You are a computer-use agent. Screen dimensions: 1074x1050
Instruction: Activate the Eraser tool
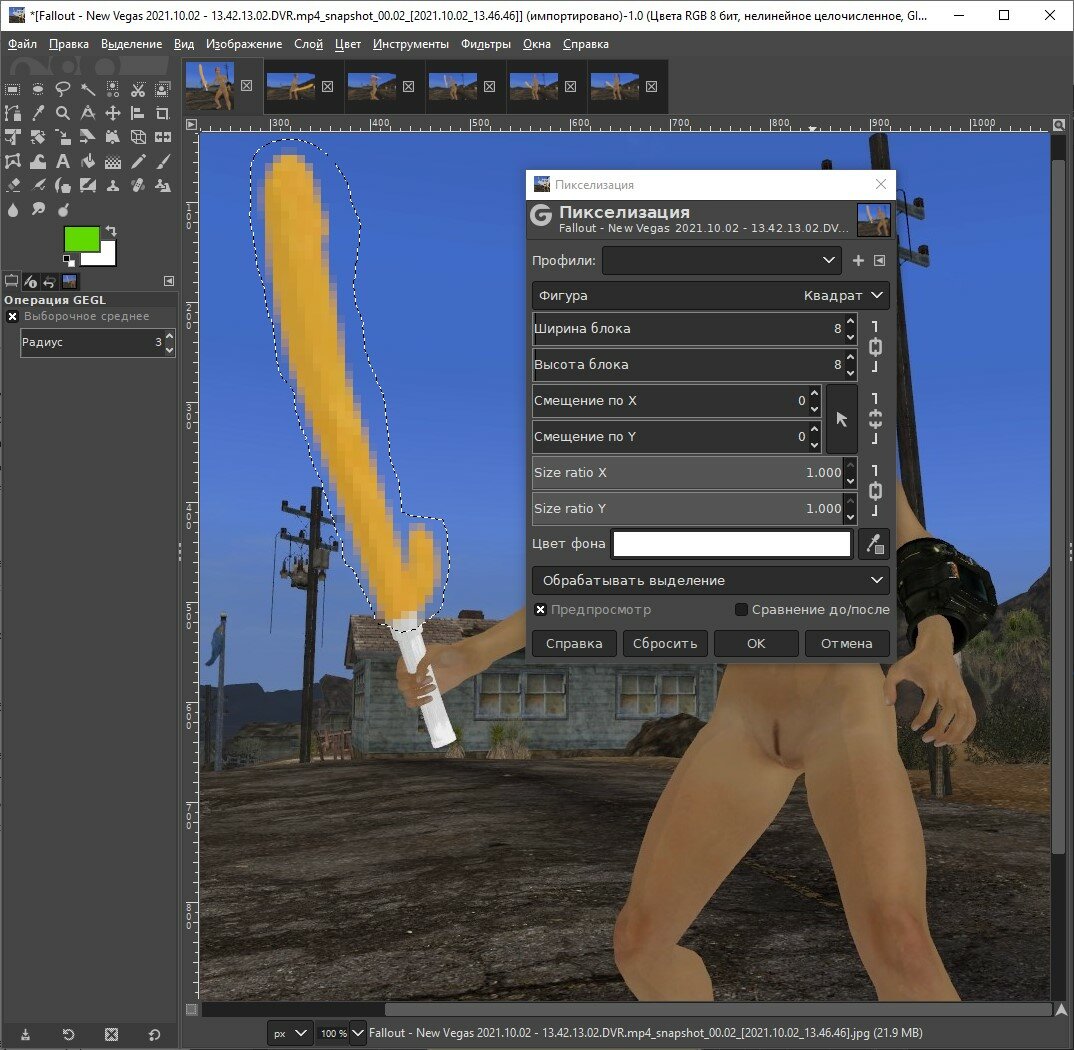(x=13, y=186)
